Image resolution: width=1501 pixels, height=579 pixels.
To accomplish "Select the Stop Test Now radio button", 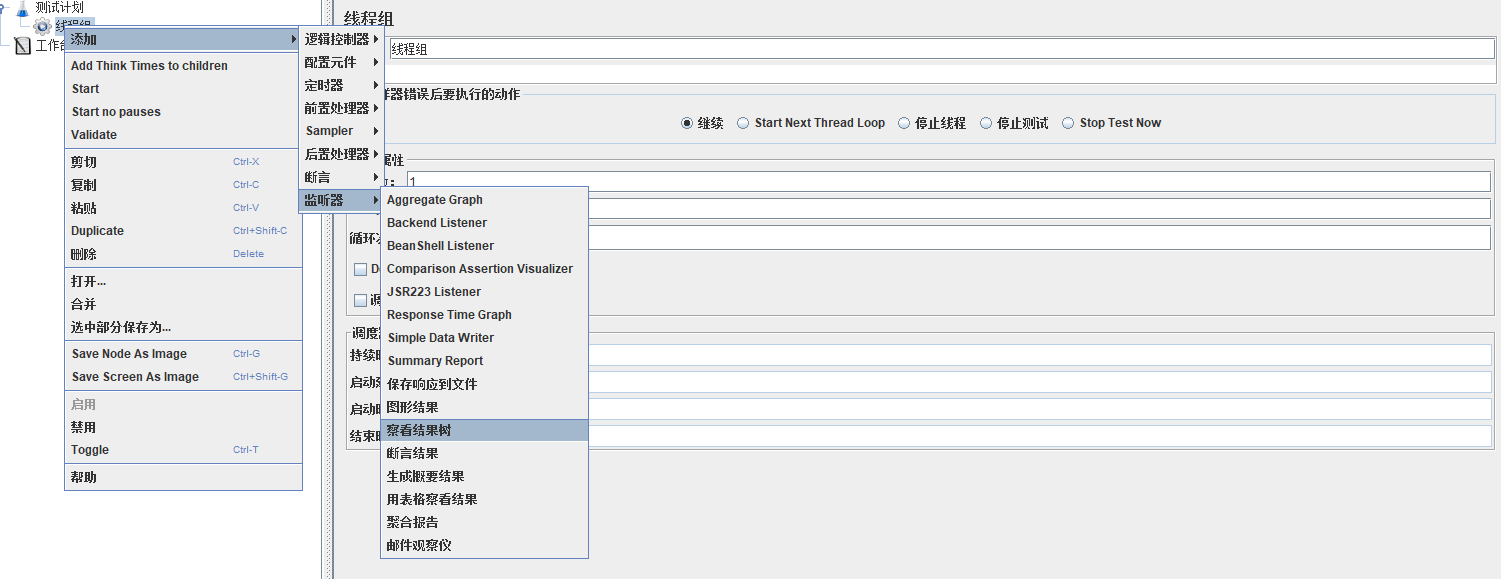I will coord(1069,123).
